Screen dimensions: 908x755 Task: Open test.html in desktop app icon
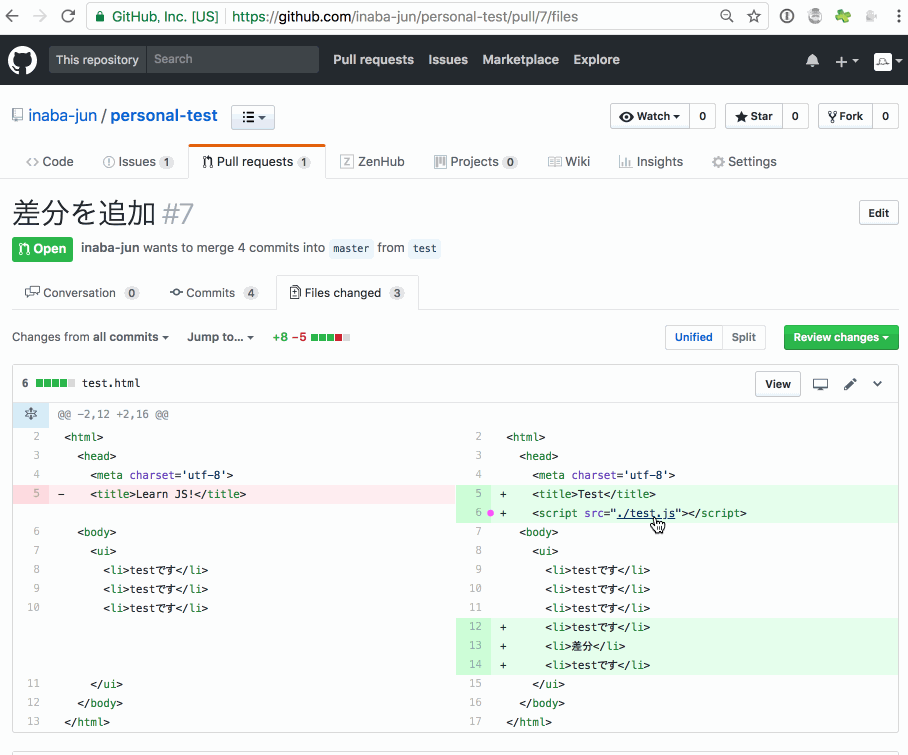click(x=820, y=384)
